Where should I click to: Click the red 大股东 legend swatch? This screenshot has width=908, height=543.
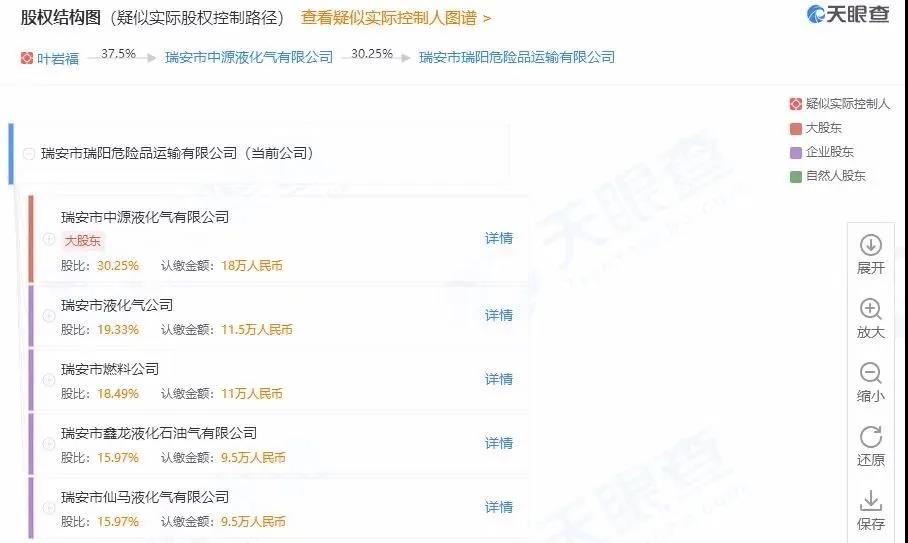(795, 128)
